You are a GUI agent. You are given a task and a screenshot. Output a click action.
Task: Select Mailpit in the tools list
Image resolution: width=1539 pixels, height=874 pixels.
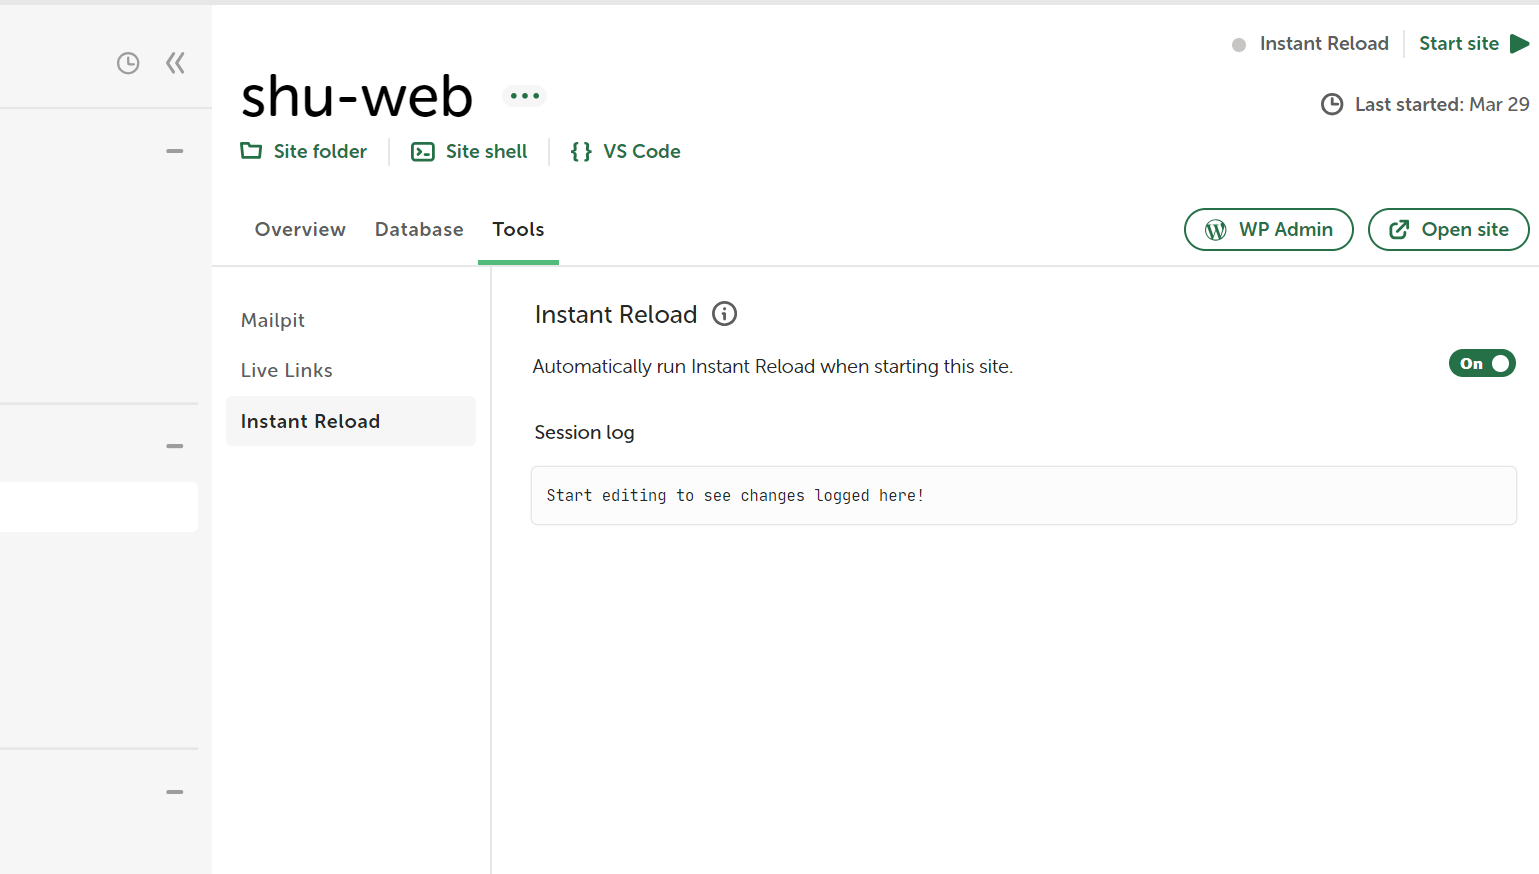point(273,320)
